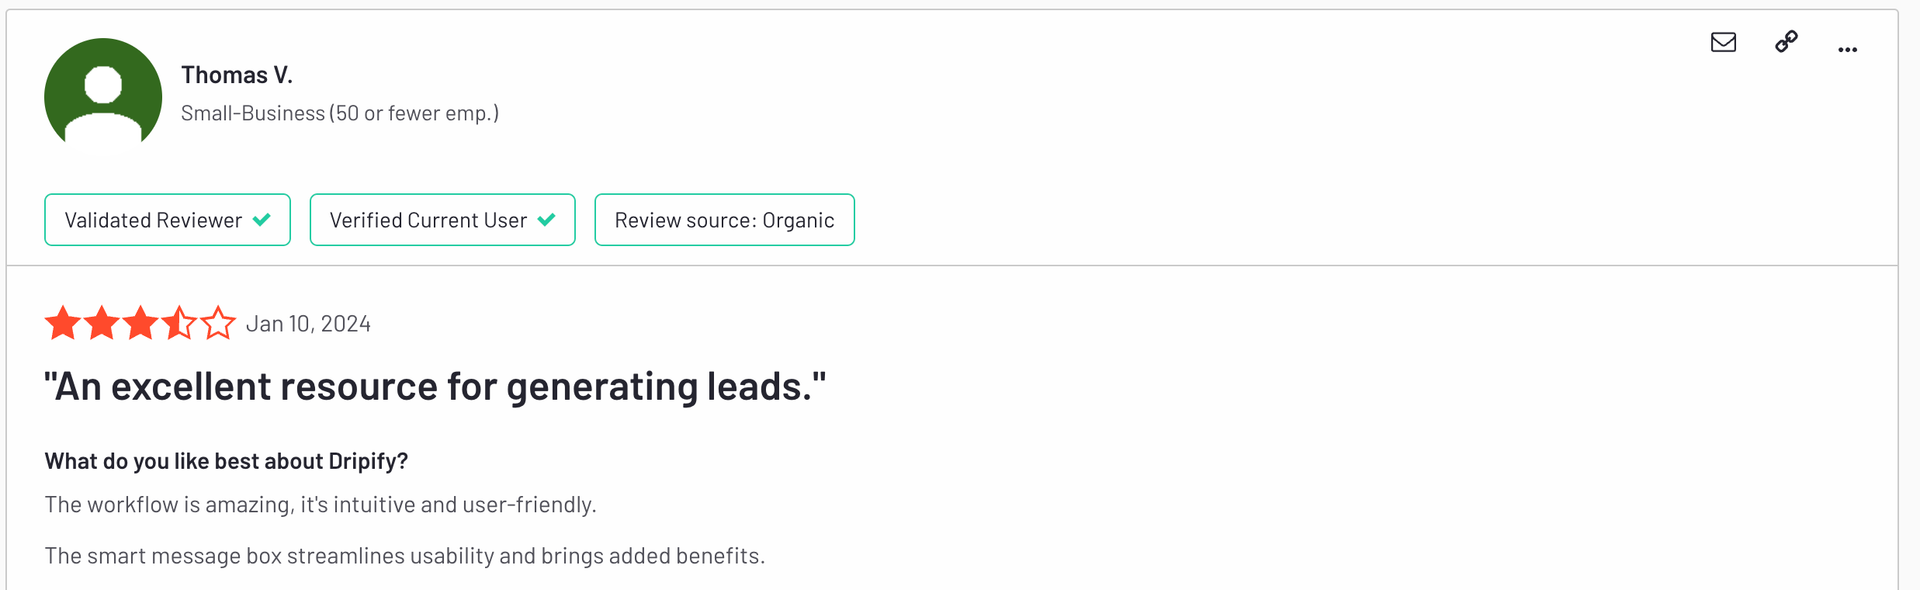Click the empty fifth rating star

(218, 323)
